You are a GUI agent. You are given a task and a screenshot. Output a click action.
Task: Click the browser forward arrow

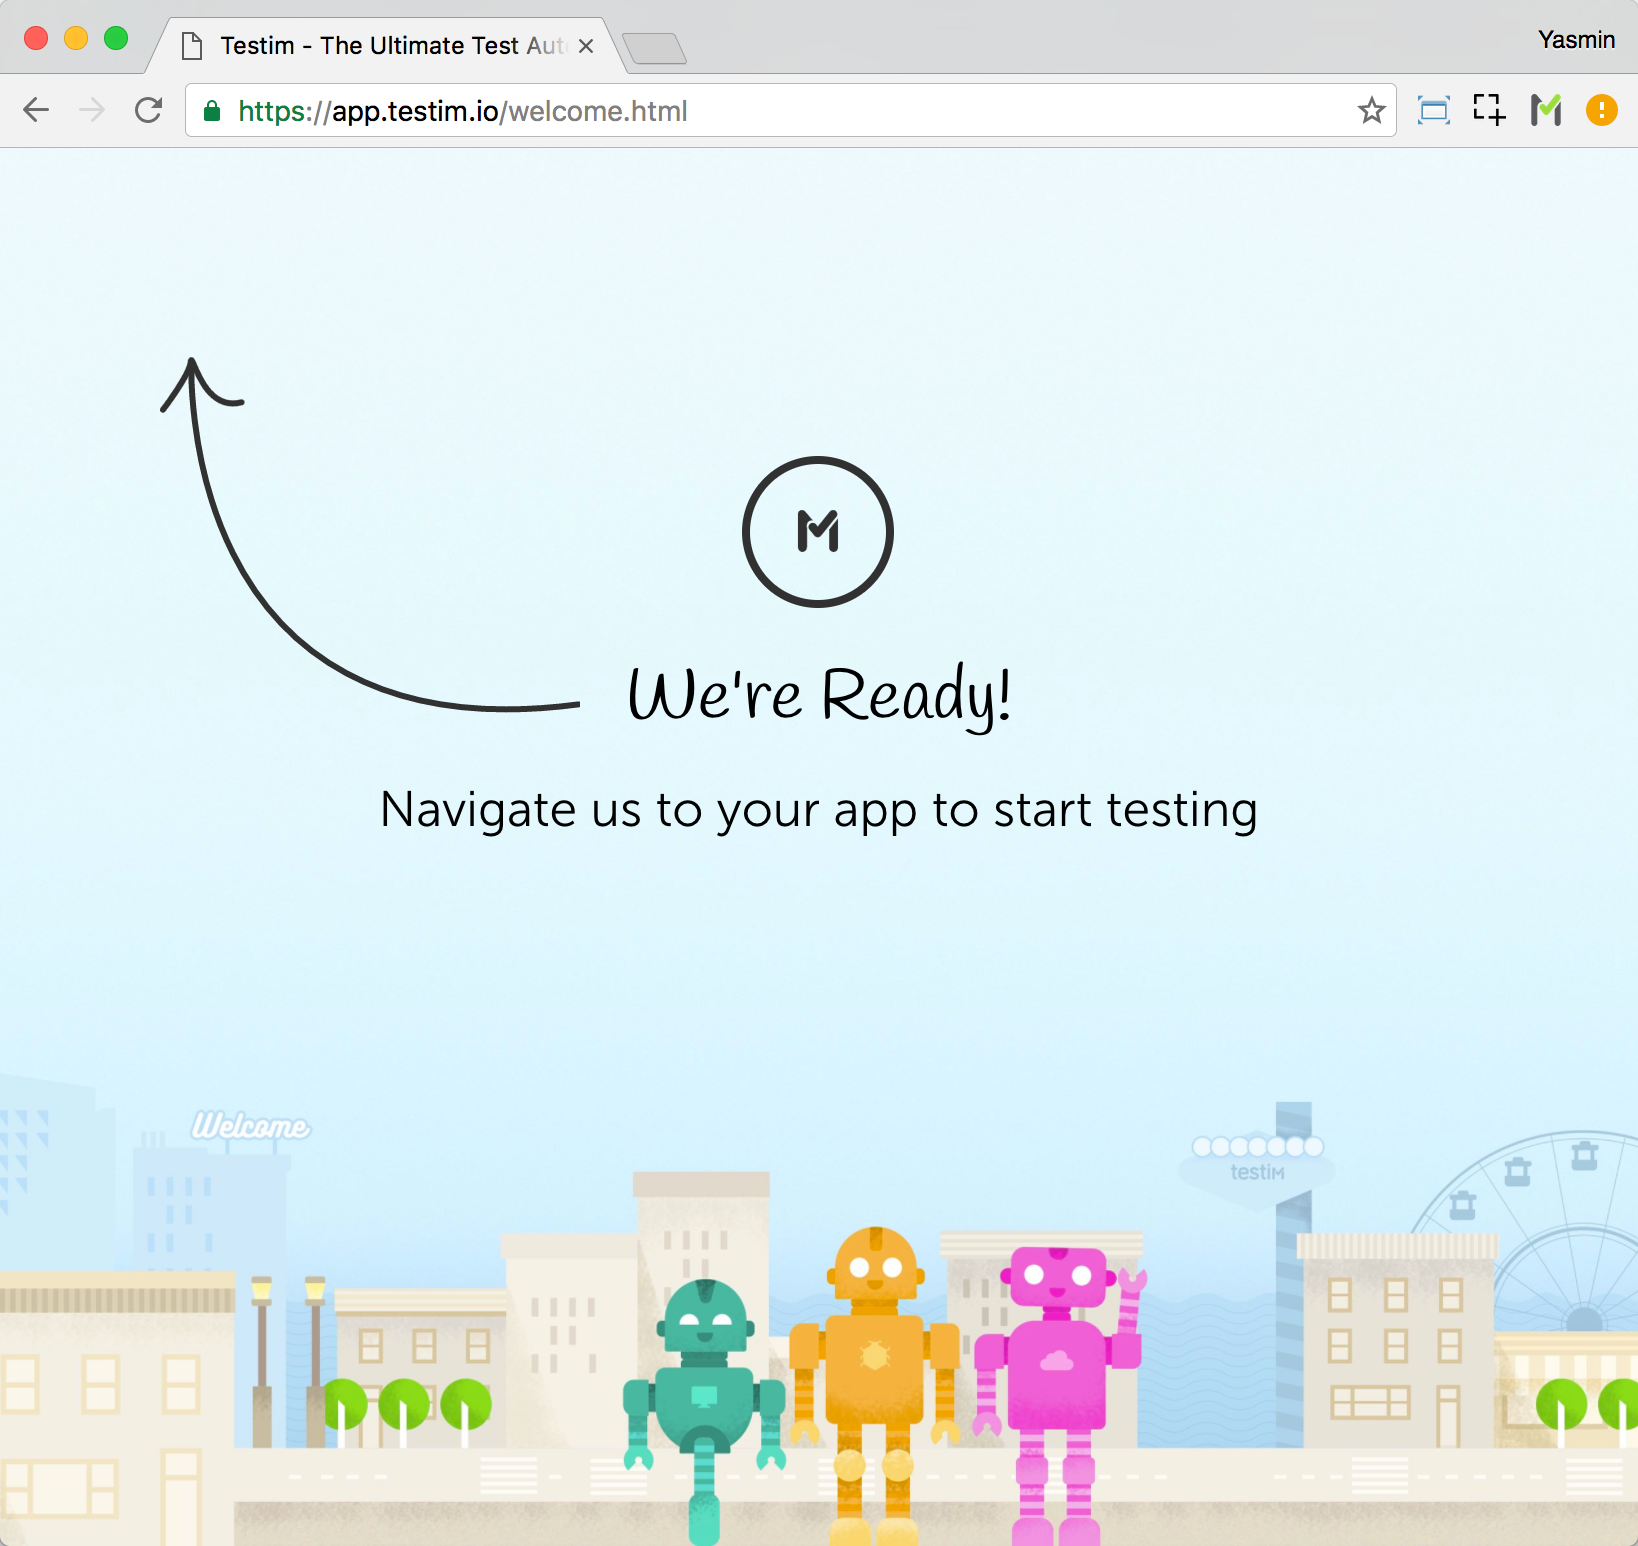92,110
